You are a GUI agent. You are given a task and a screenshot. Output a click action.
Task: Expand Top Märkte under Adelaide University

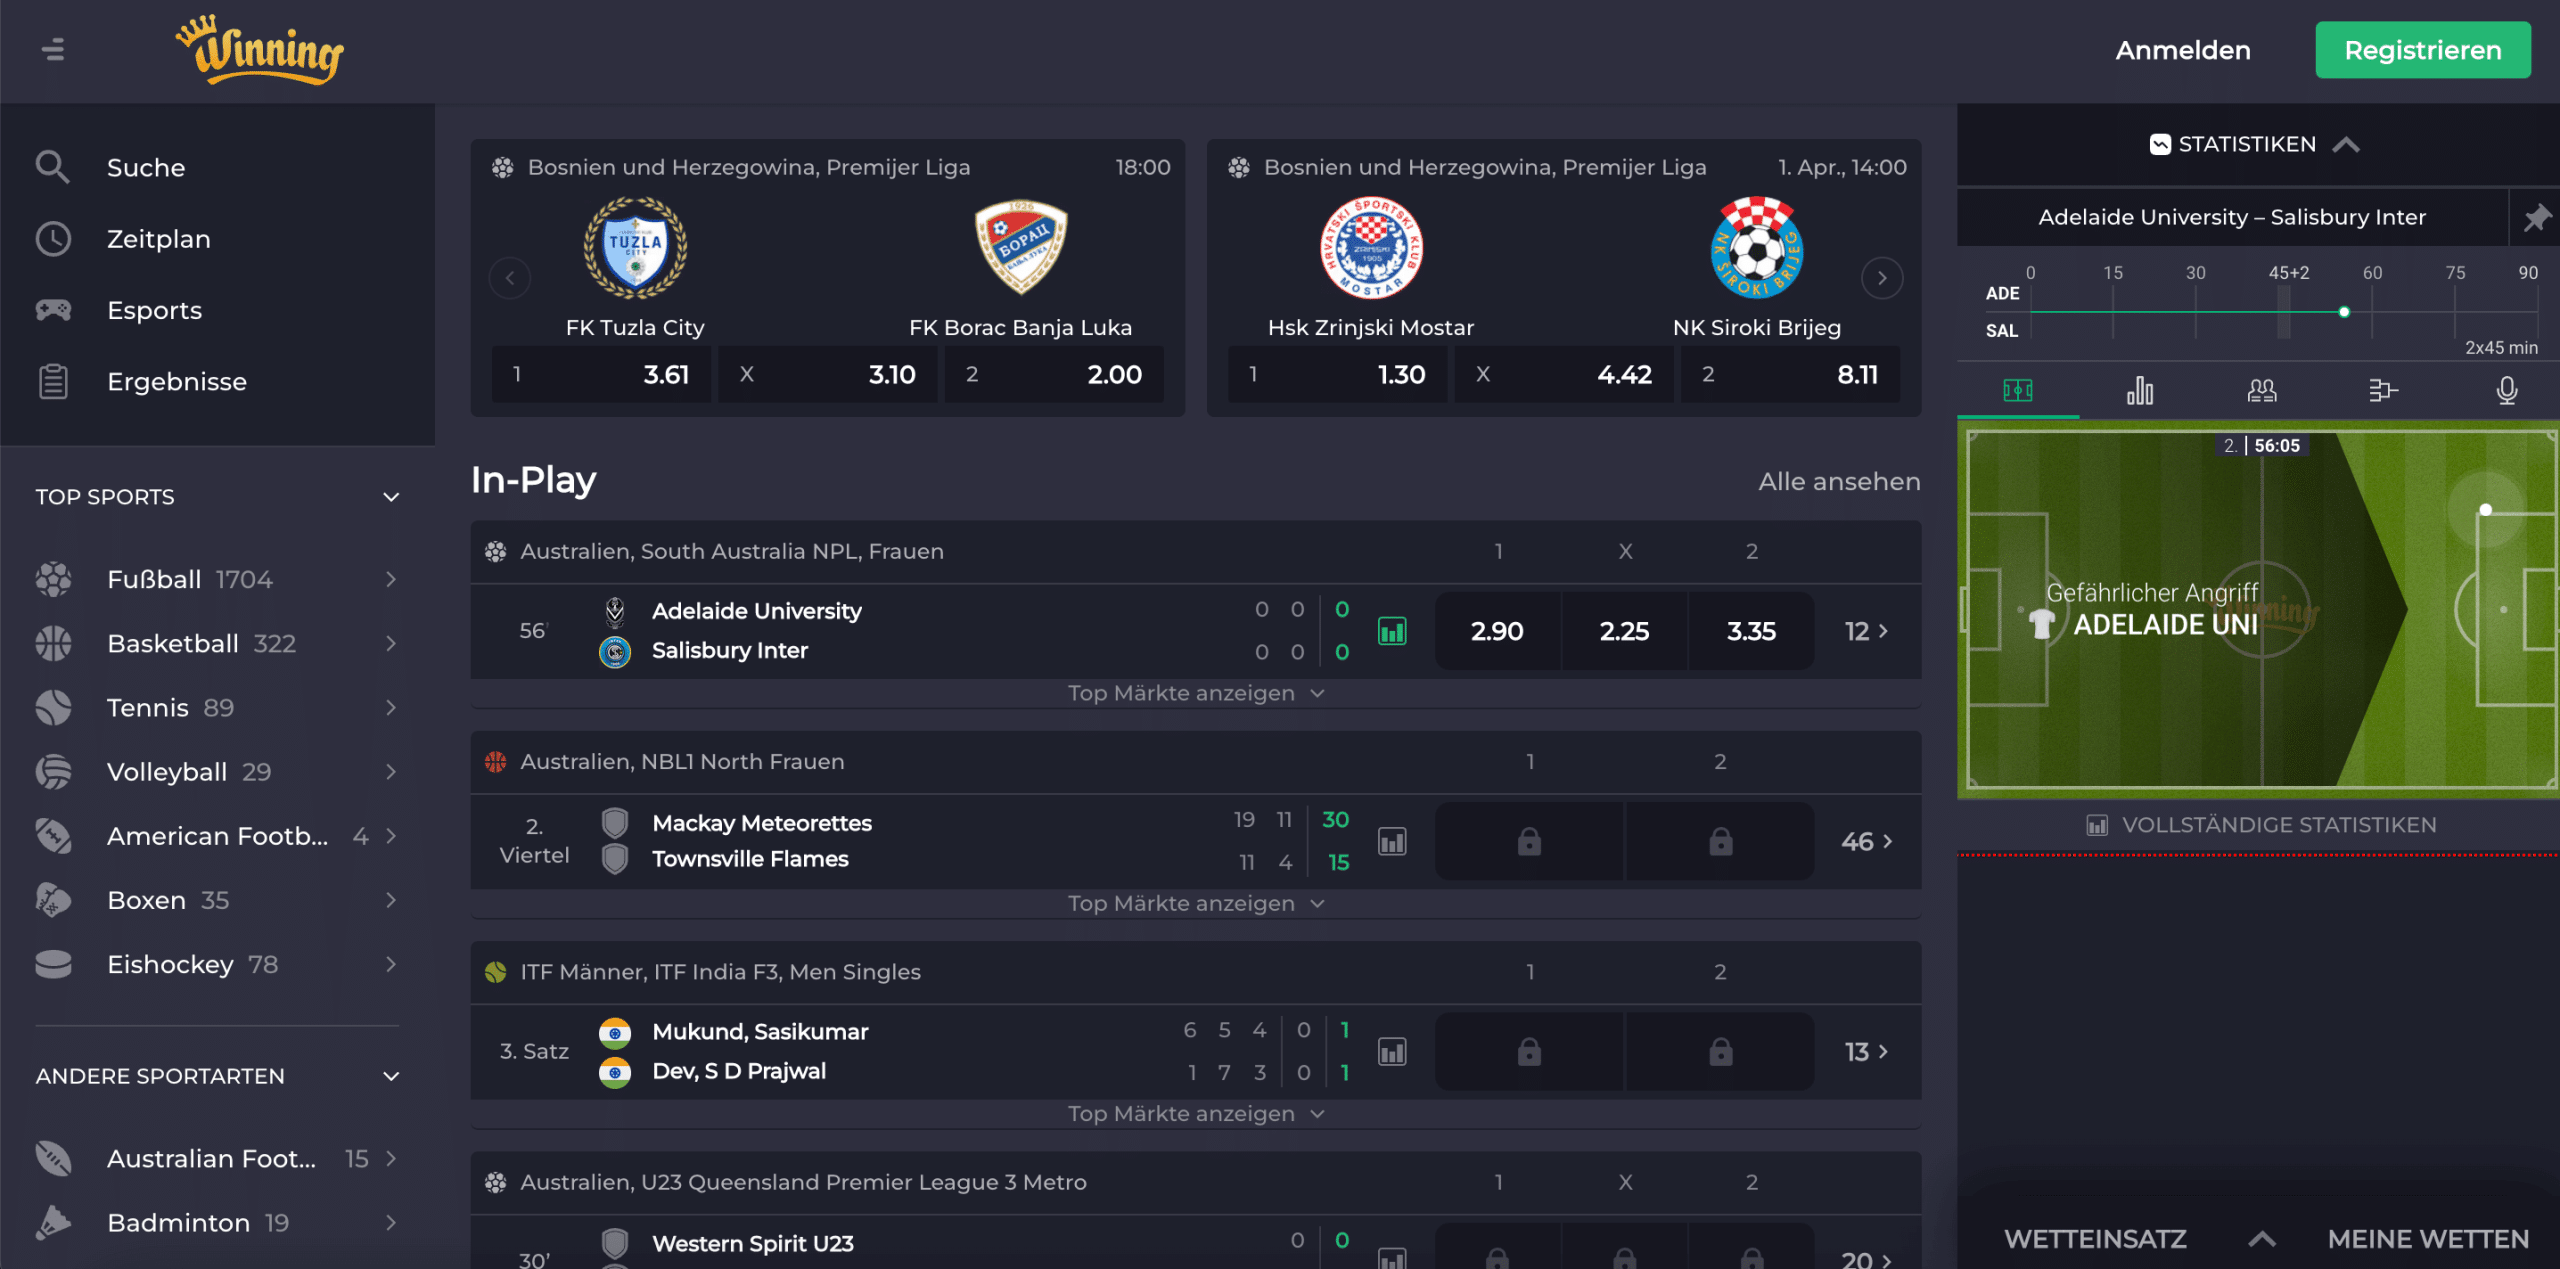click(1196, 693)
